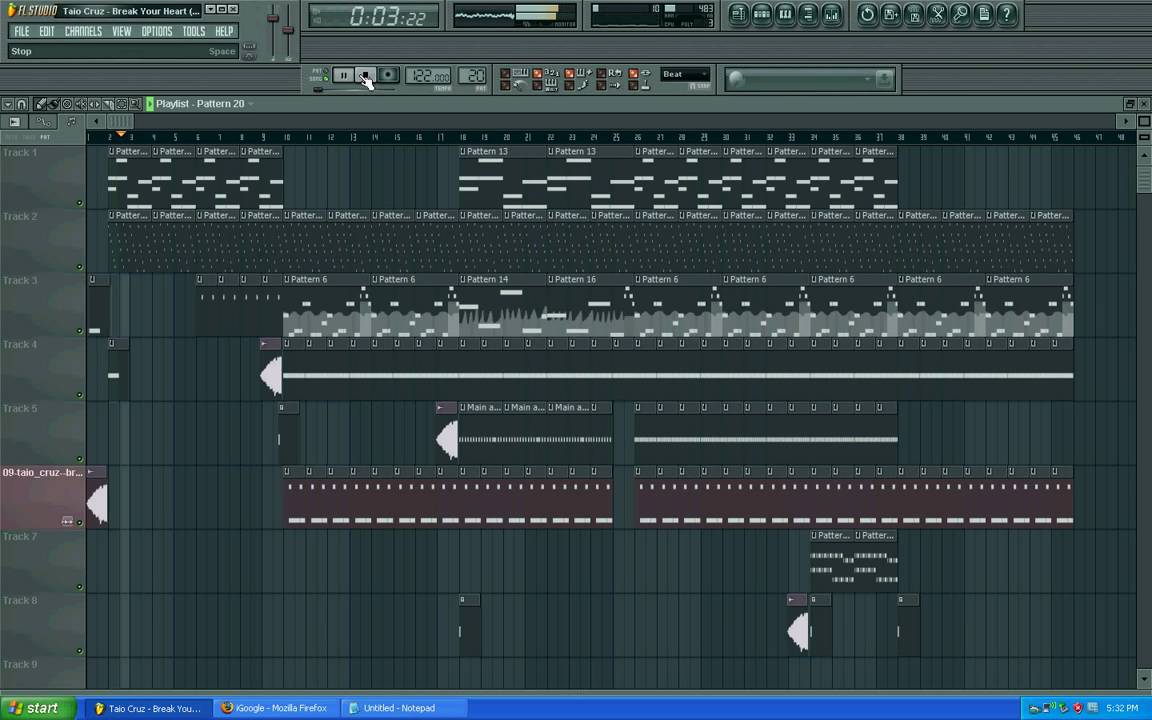Screen dimensions: 1152x720
Task: Pause playback with the pause button
Action: [x=344, y=75]
